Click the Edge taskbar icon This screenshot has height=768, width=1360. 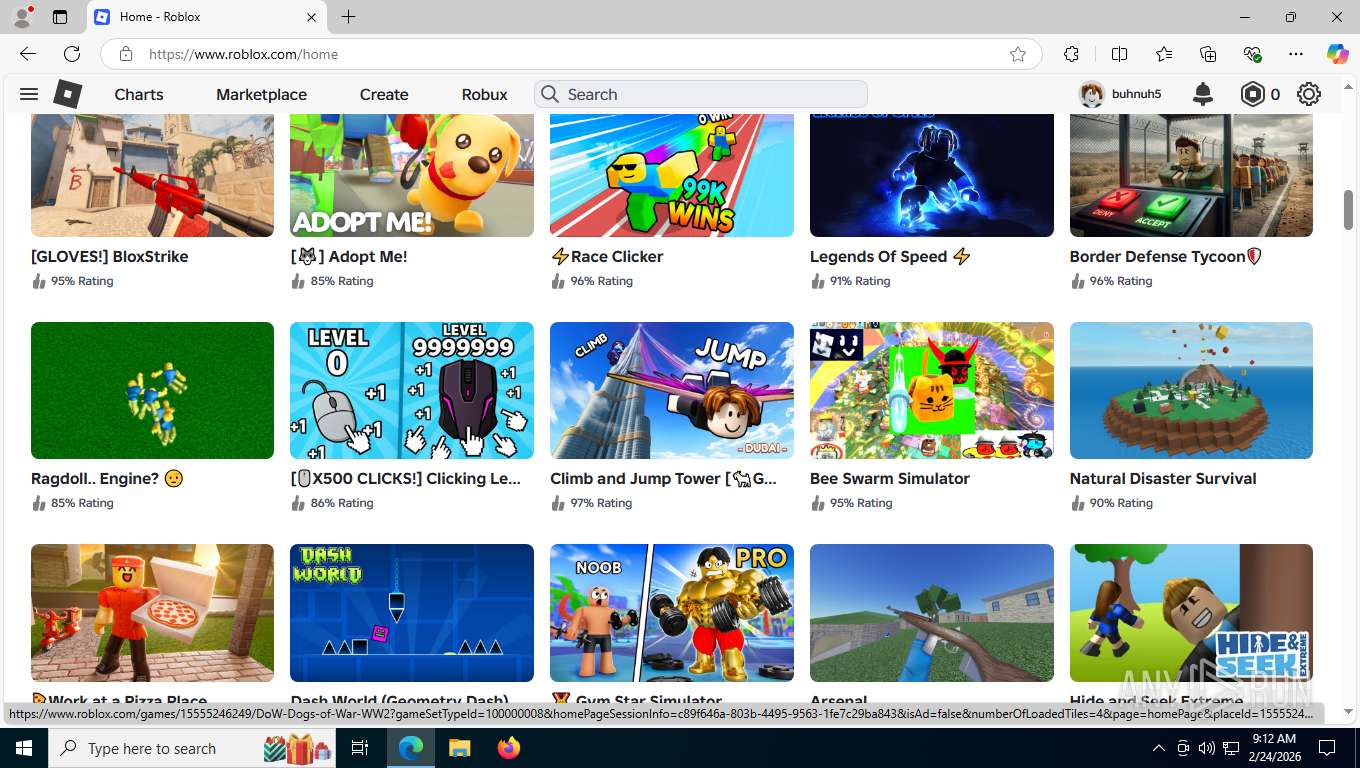click(410, 748)
